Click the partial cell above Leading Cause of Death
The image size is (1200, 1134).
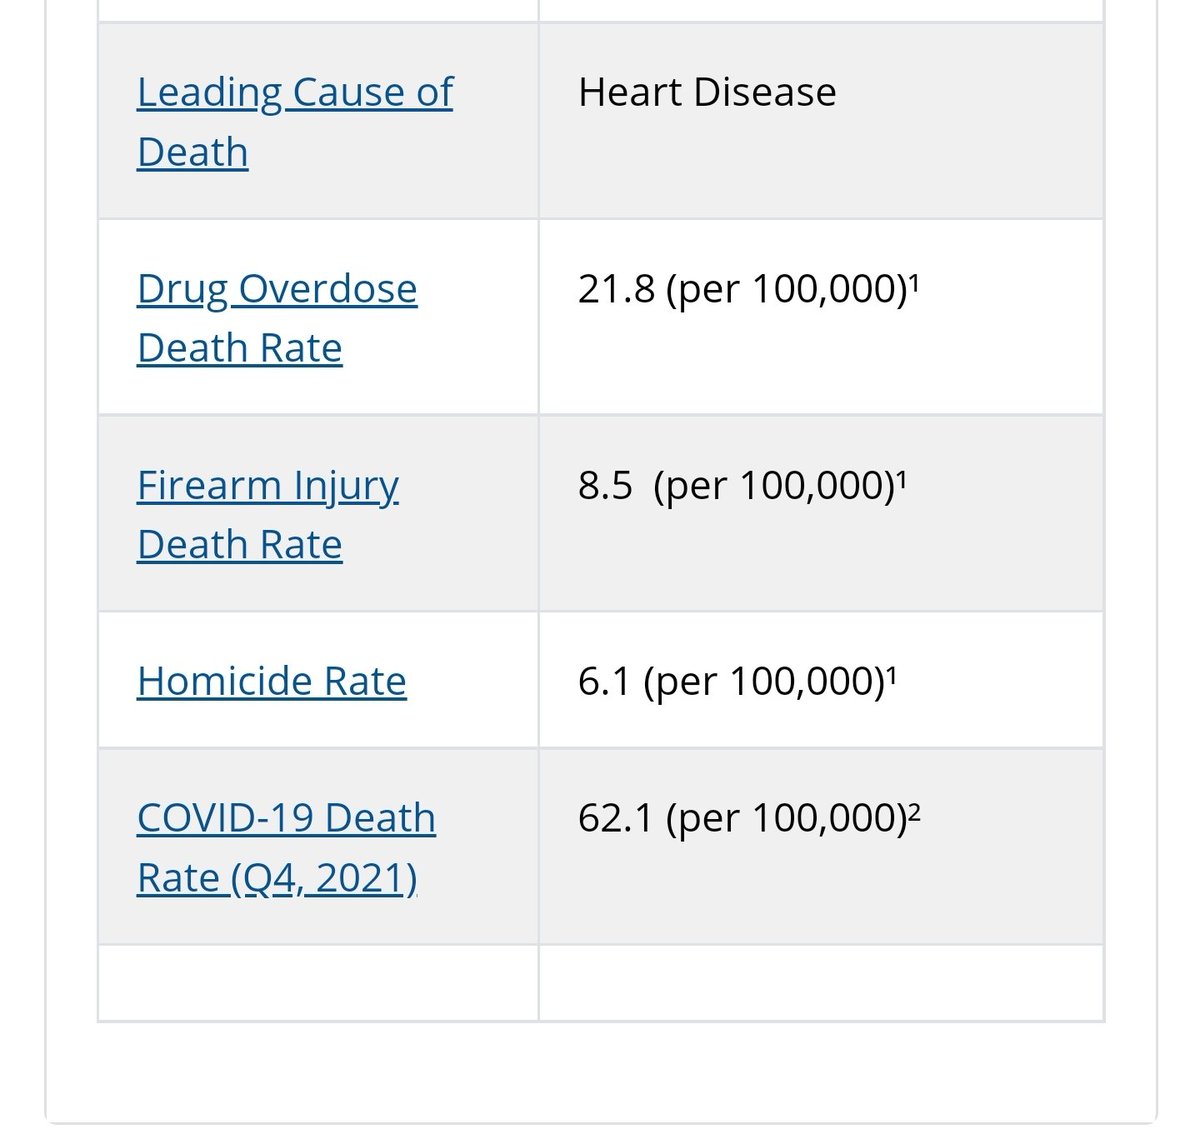[x=318, y=10]
